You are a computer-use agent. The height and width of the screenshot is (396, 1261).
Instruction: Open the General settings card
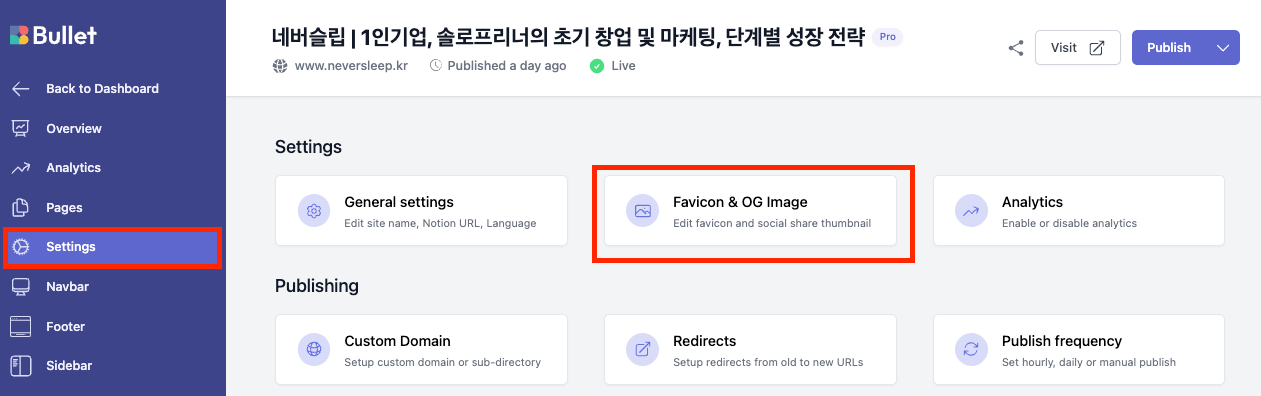pos(421,211)
